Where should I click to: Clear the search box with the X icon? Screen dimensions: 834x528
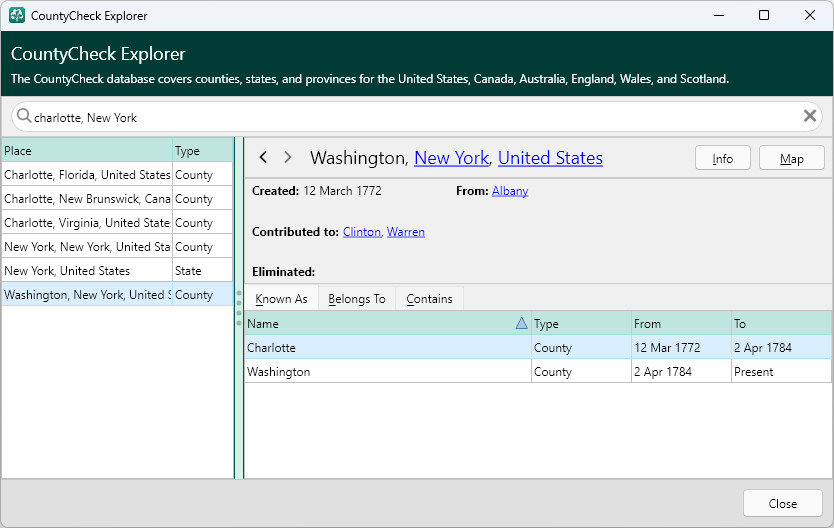point(810,115)
